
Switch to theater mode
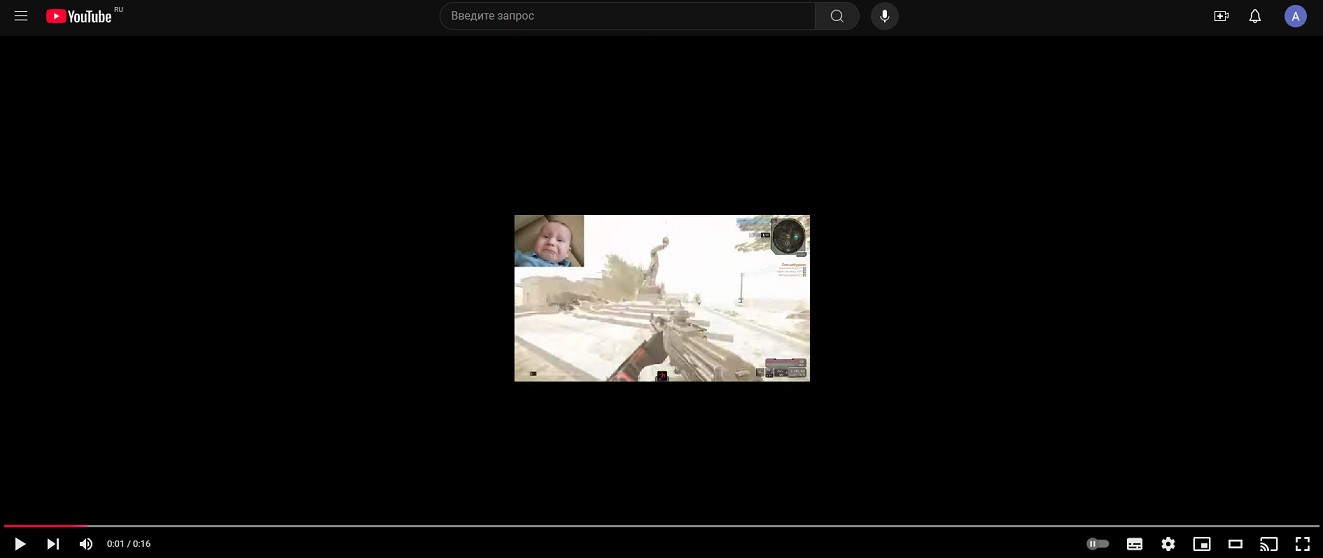pyautogui.click(x=1235, y=544)
